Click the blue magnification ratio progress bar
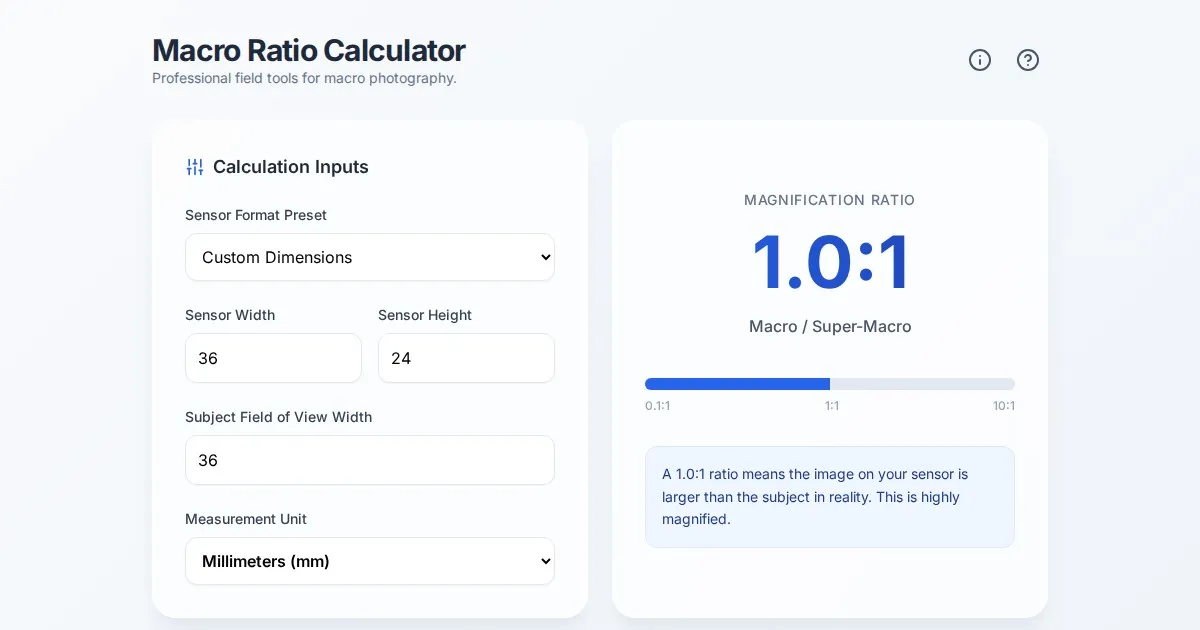 [738, 384]
